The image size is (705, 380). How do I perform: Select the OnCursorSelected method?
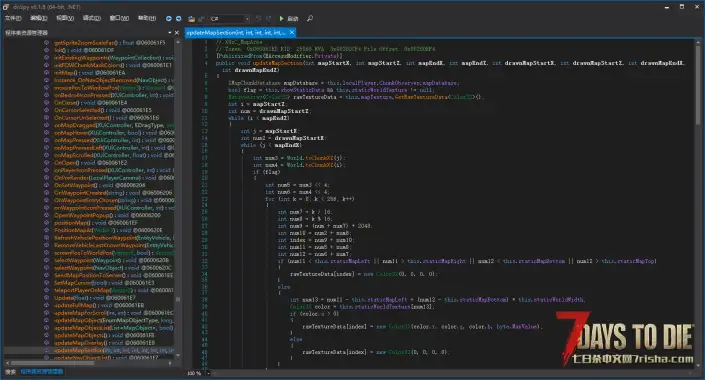(x=103, y=110)
